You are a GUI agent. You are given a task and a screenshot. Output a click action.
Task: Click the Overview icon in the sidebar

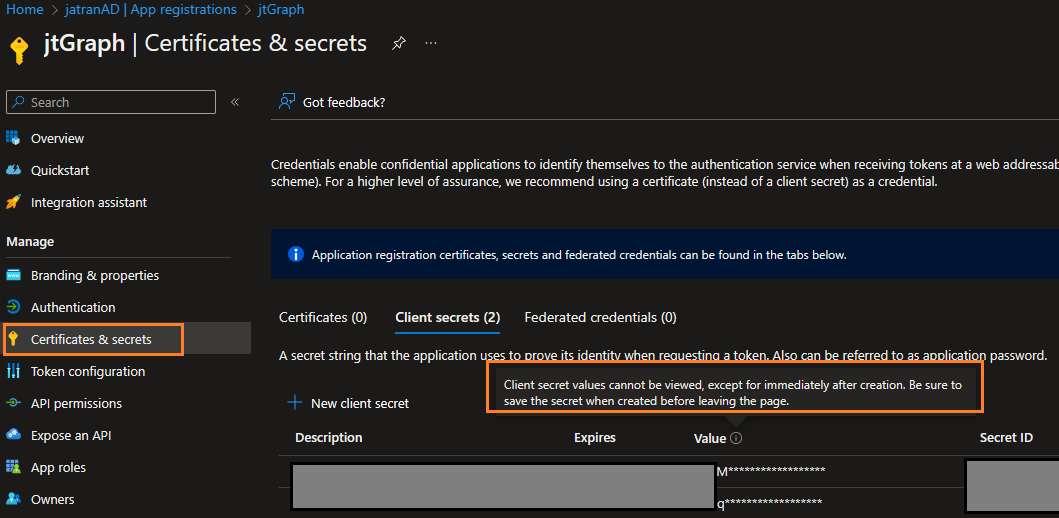[13, 138]
